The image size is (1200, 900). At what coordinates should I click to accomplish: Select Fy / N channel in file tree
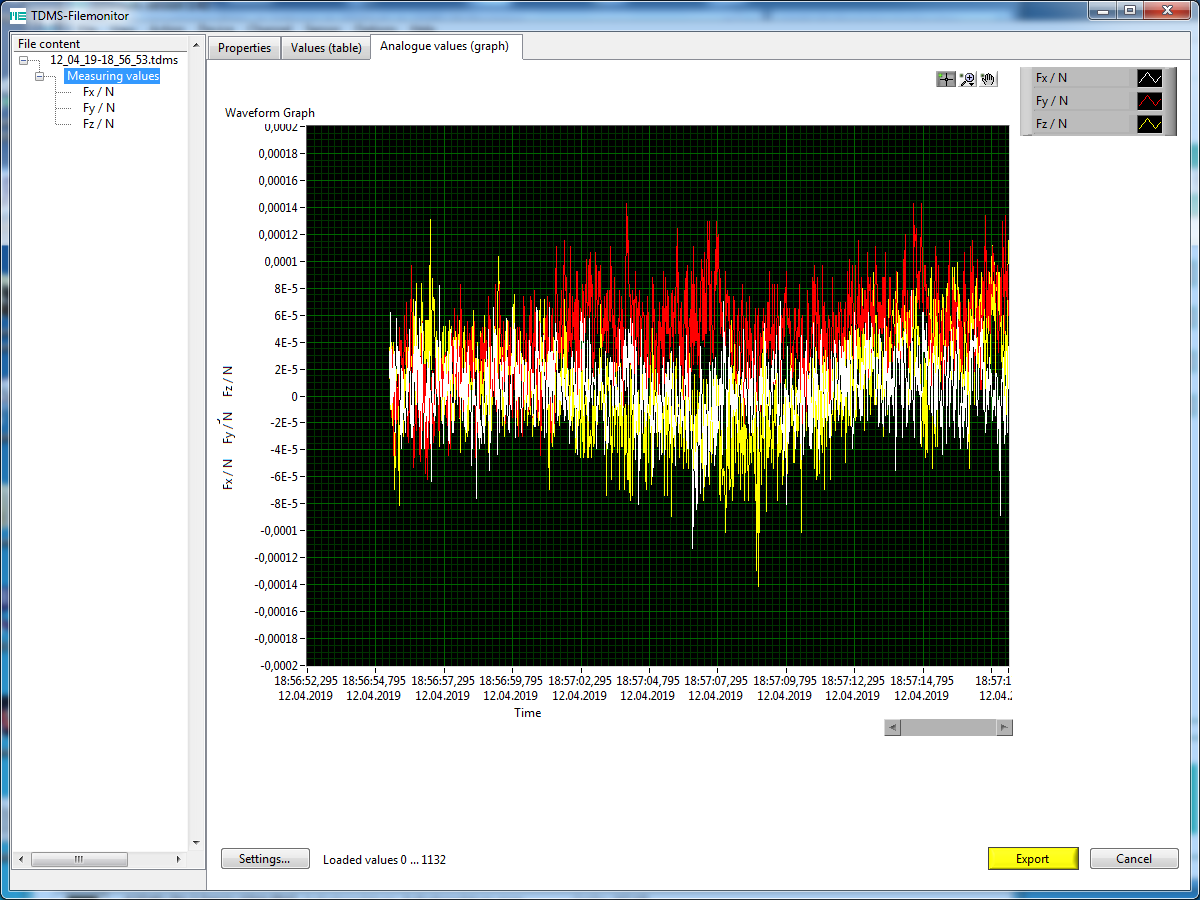98,108
